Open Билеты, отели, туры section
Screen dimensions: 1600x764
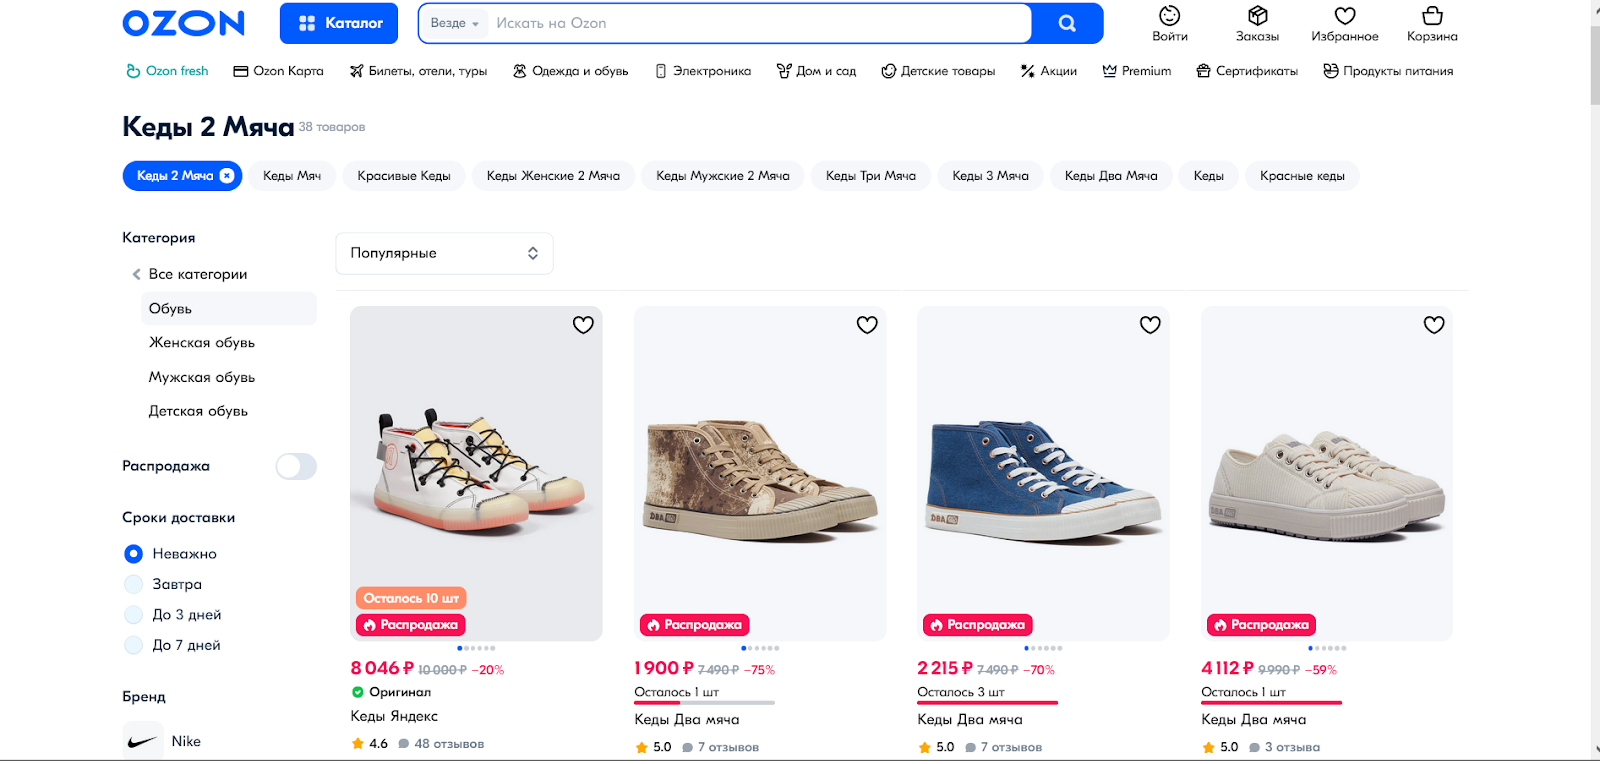418,71
